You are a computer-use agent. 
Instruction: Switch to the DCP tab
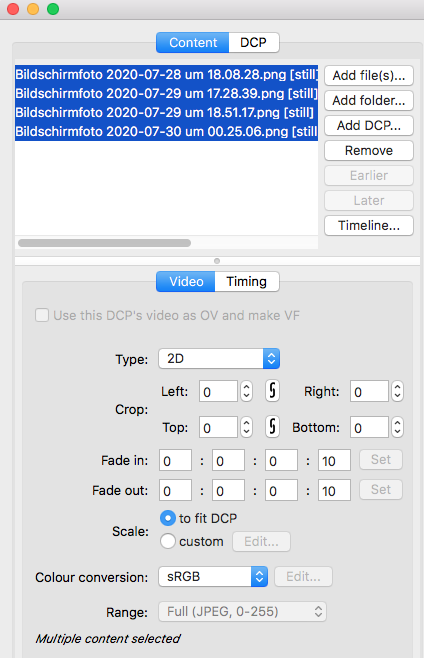click(x=254, y=42)
